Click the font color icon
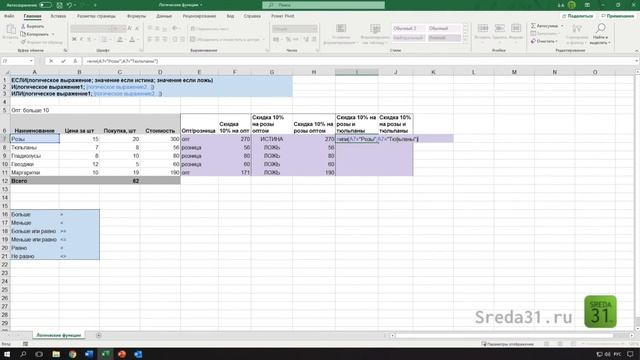The image size is (640, 360). pos(132,40)
